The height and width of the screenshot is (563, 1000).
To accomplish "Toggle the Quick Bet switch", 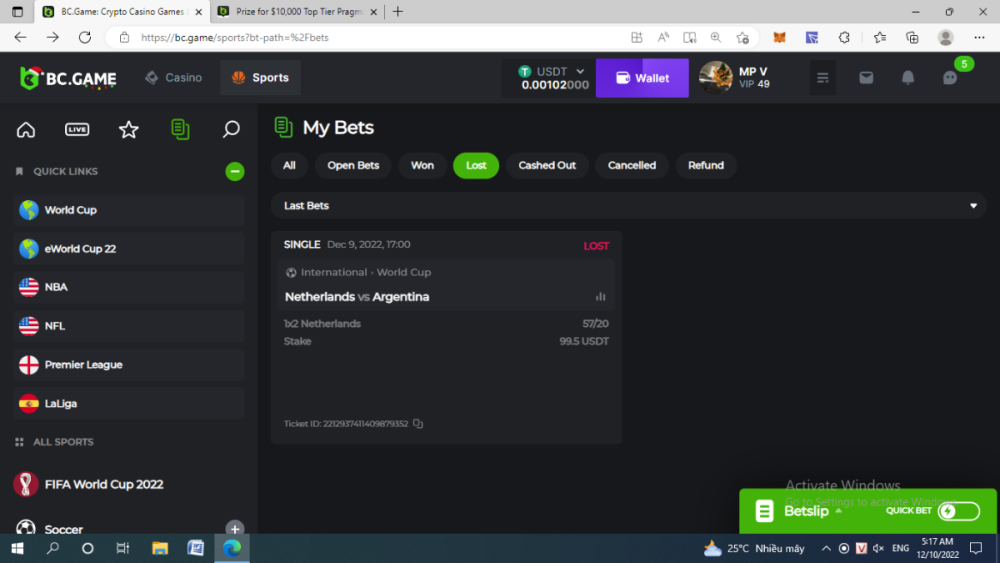I will 958,511.
